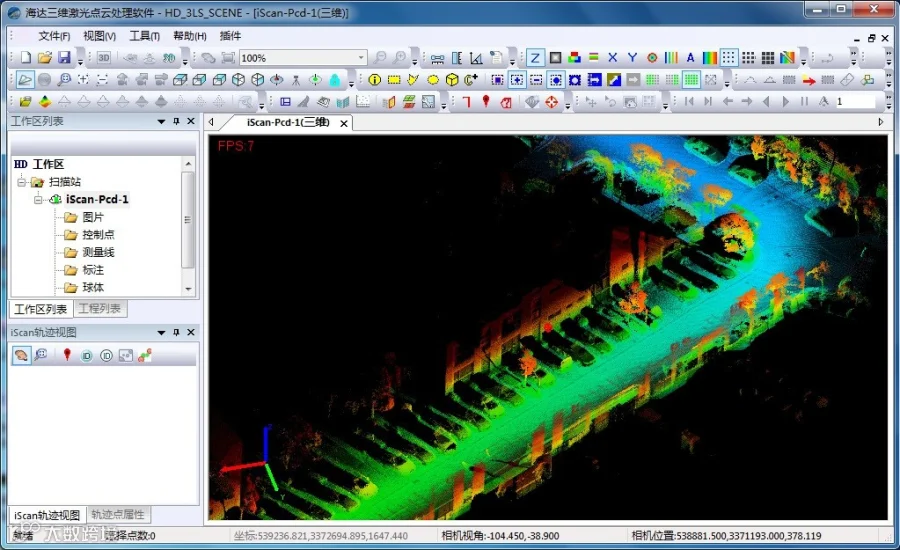Open the iScan轨迹视图 panel dropdown arrow
The width and height of the screenshot is (900, 550).
click(161, 332)
